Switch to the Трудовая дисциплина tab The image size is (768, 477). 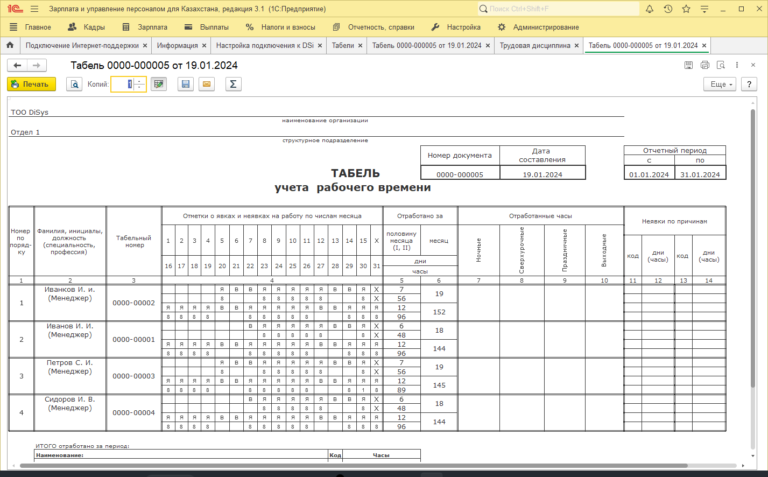535,46
